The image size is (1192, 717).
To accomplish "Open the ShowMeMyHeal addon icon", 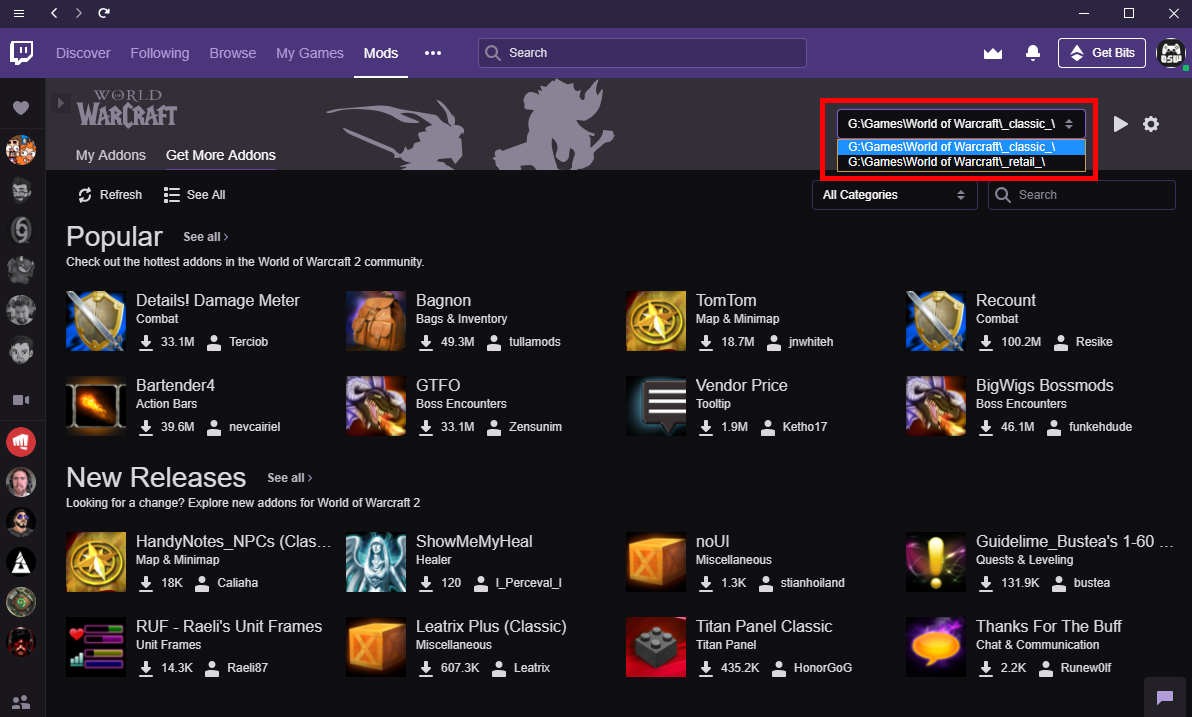I will [x=376, y=562].
